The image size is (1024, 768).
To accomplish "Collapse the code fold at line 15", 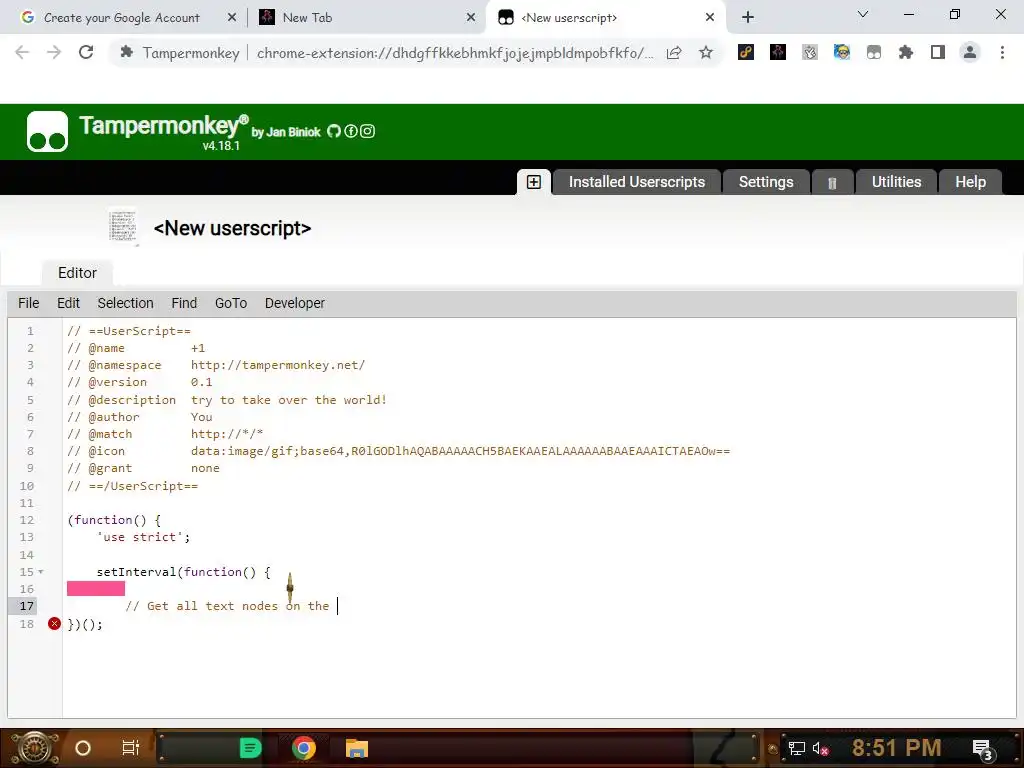I will (x=40, y=572).
